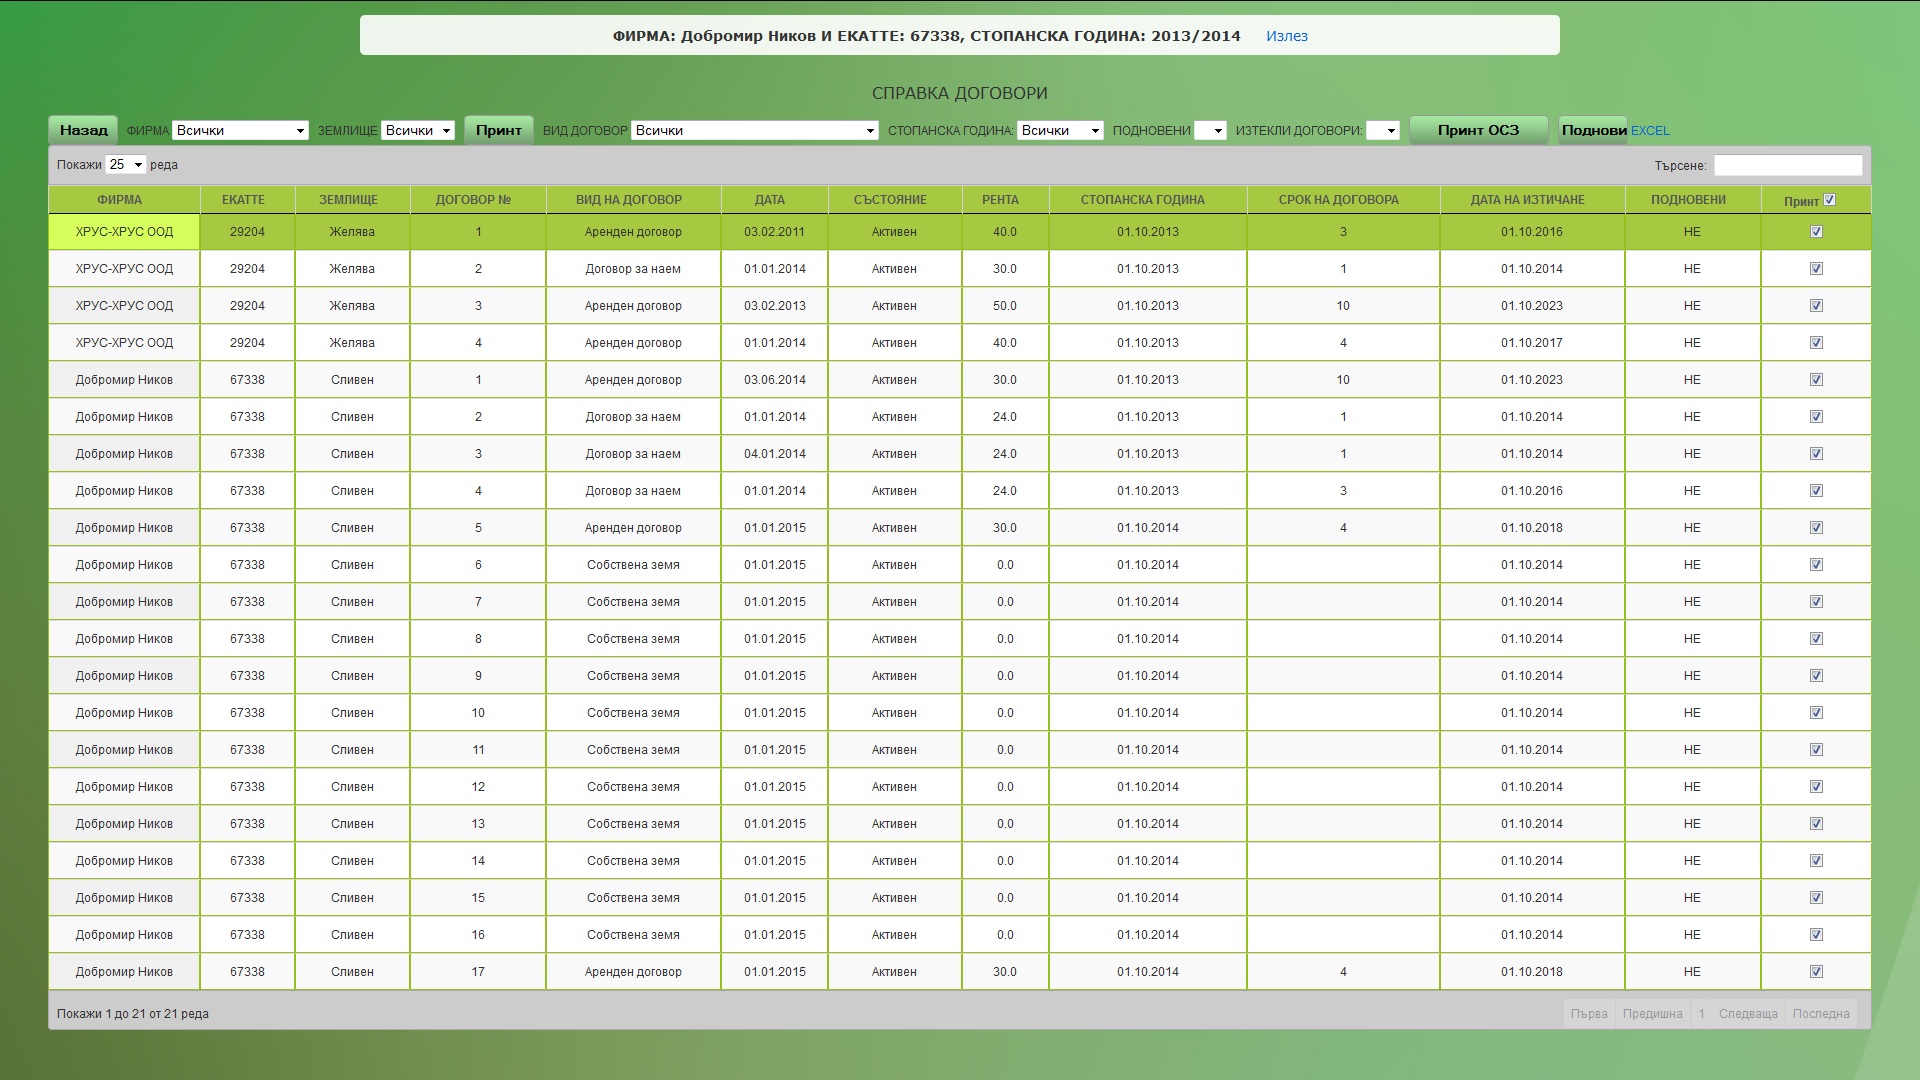Click Аренден договор in contract 17 row
Image resolution: width=1920 pixels, height=1080 pixels.
tap(633, 972)
